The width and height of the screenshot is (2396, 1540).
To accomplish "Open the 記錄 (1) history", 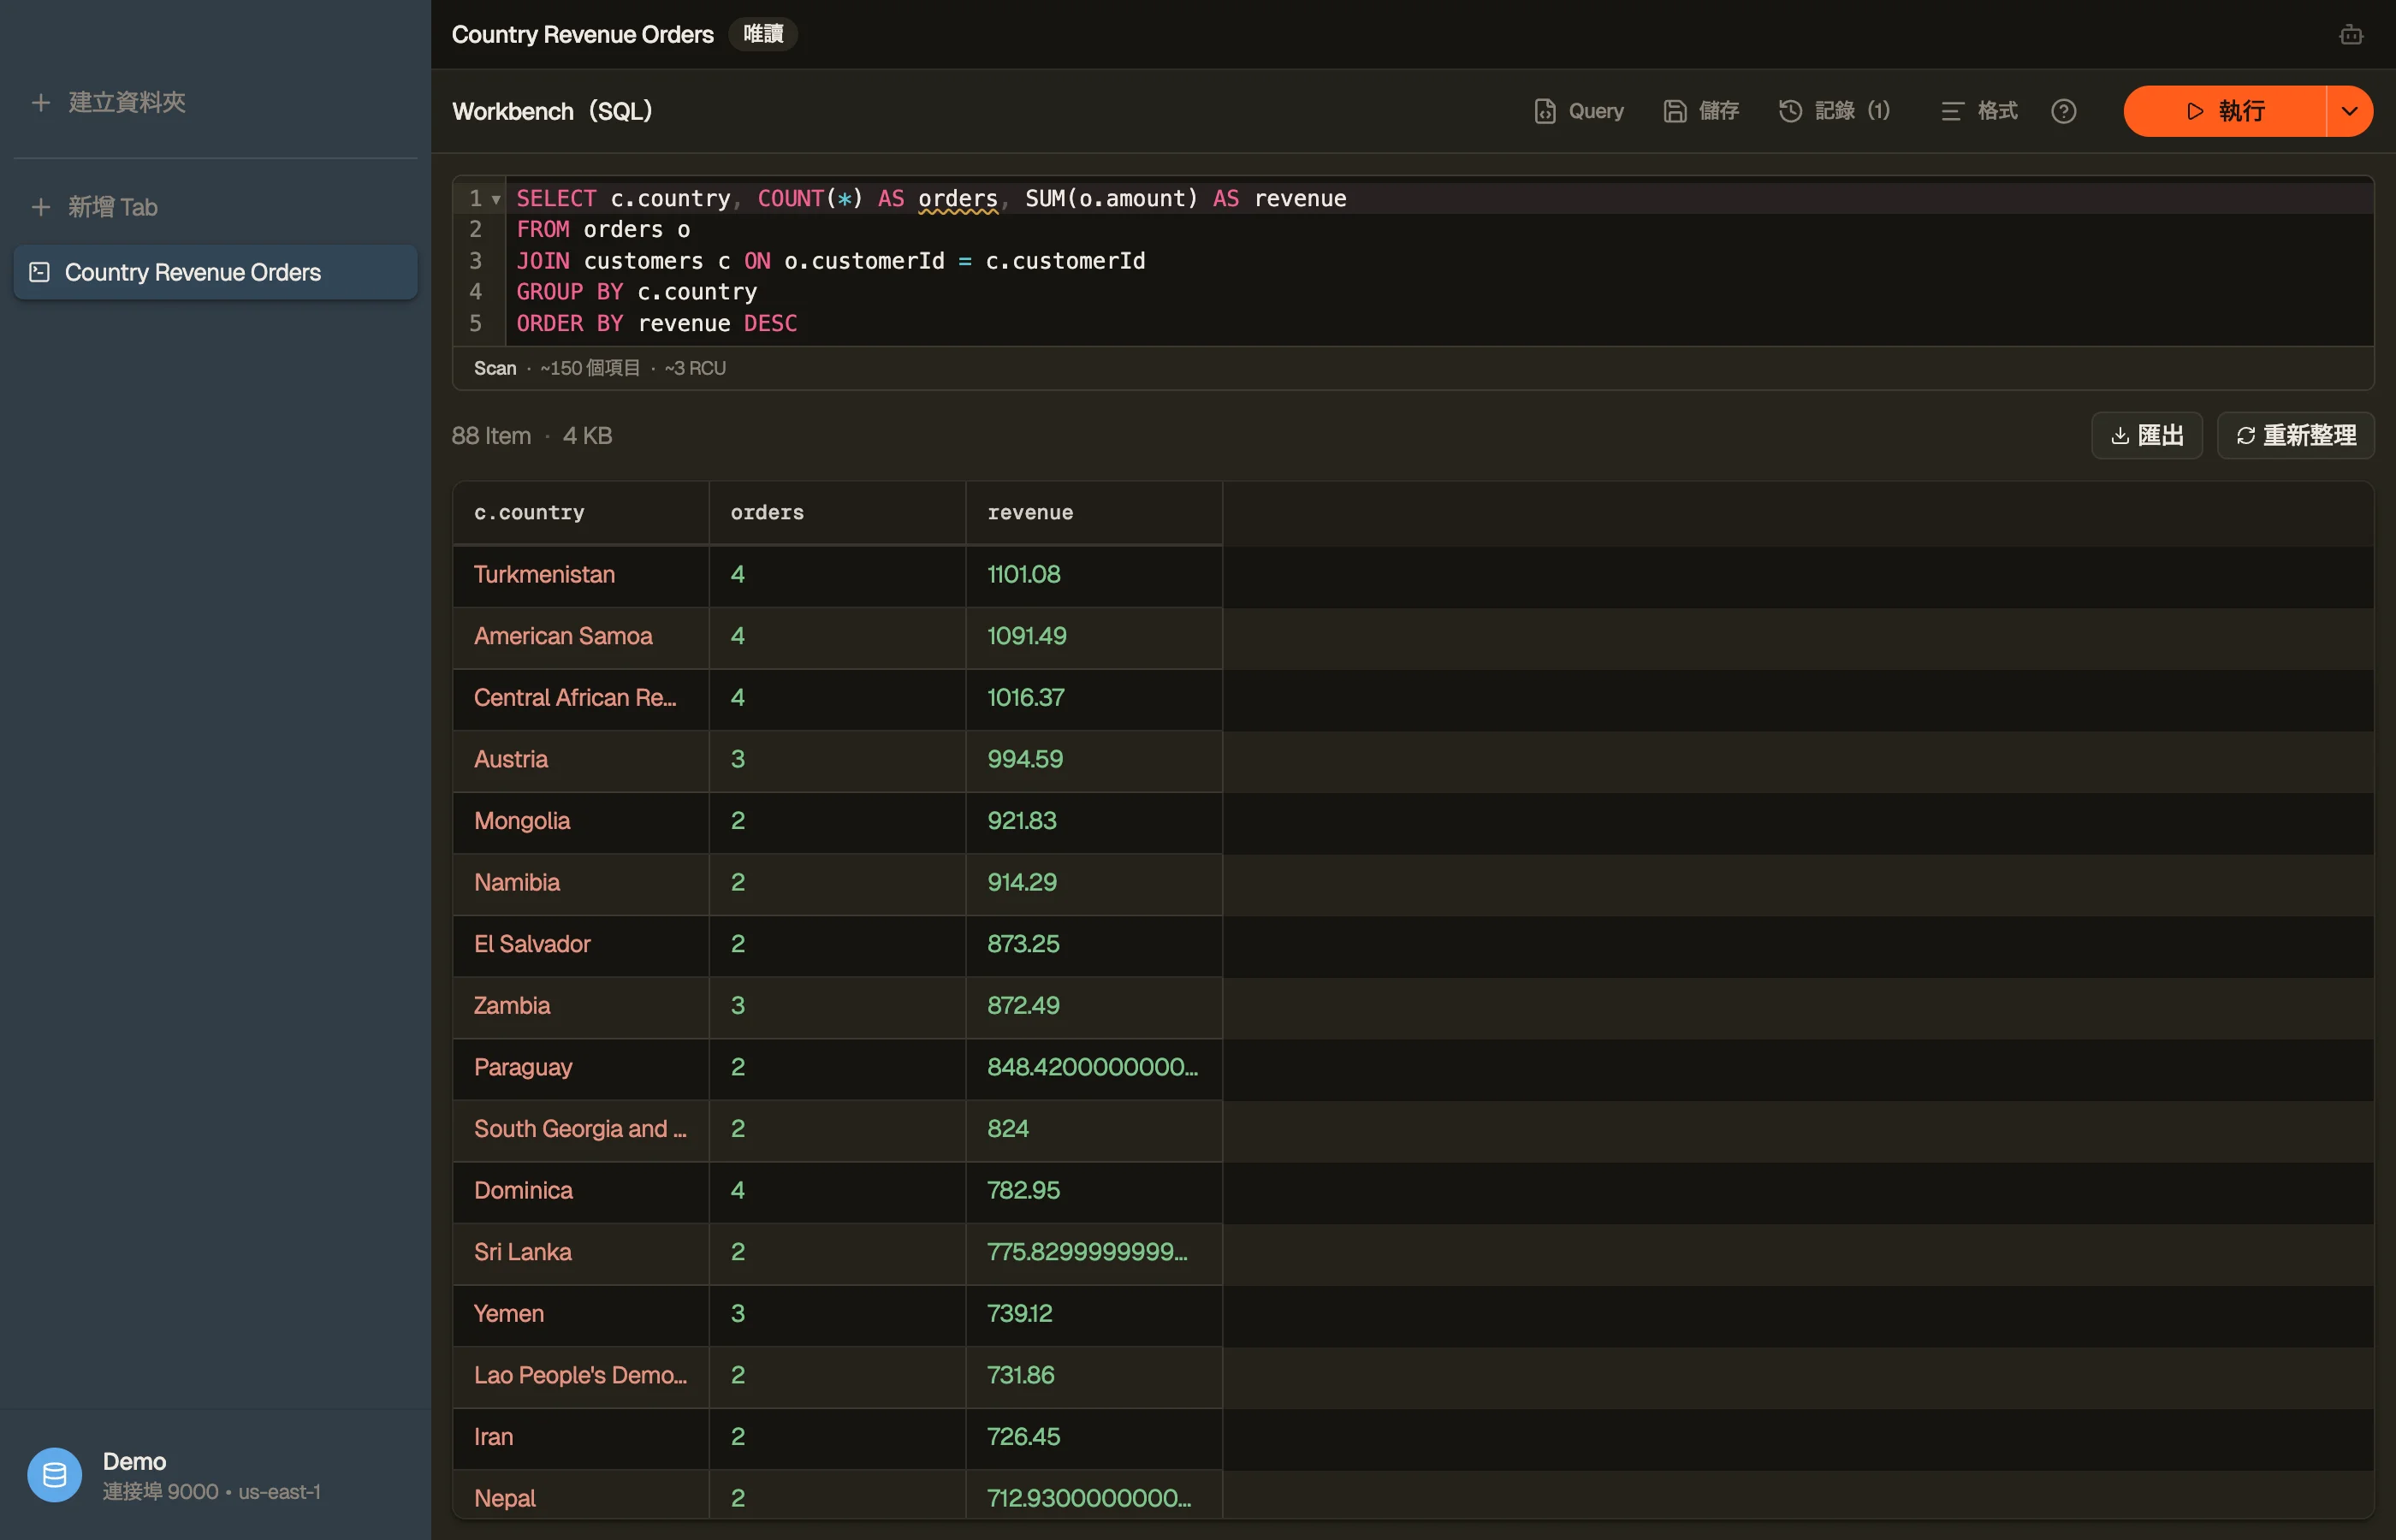I will [x=1835, y=111].
